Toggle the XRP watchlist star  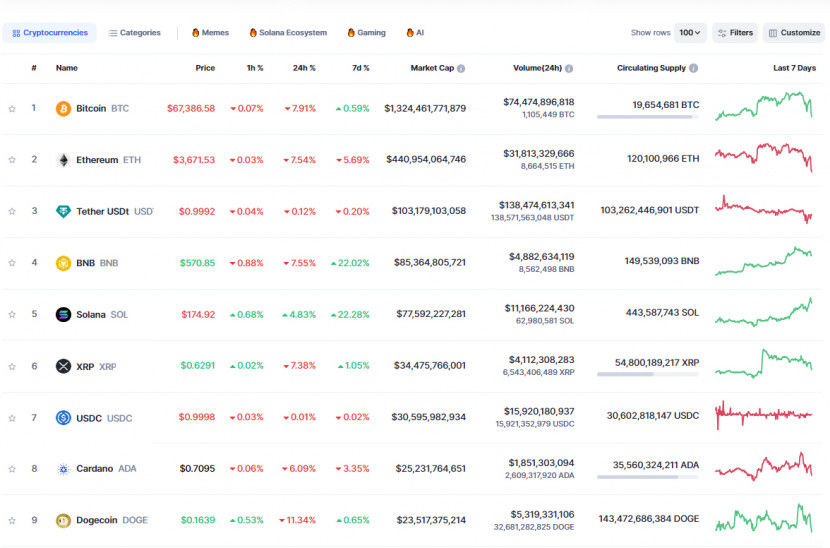(12, 366)
